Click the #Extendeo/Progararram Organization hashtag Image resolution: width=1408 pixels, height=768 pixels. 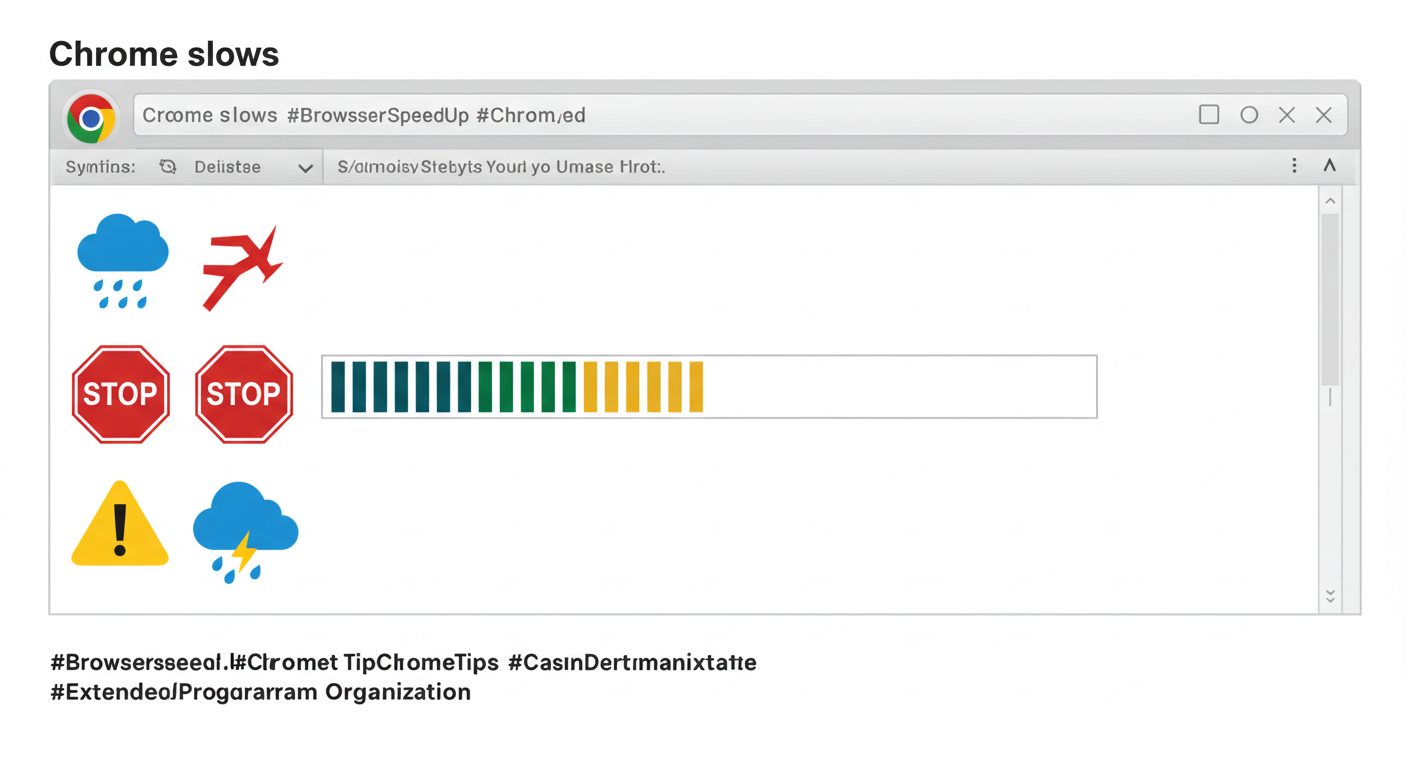click(260, 692)
